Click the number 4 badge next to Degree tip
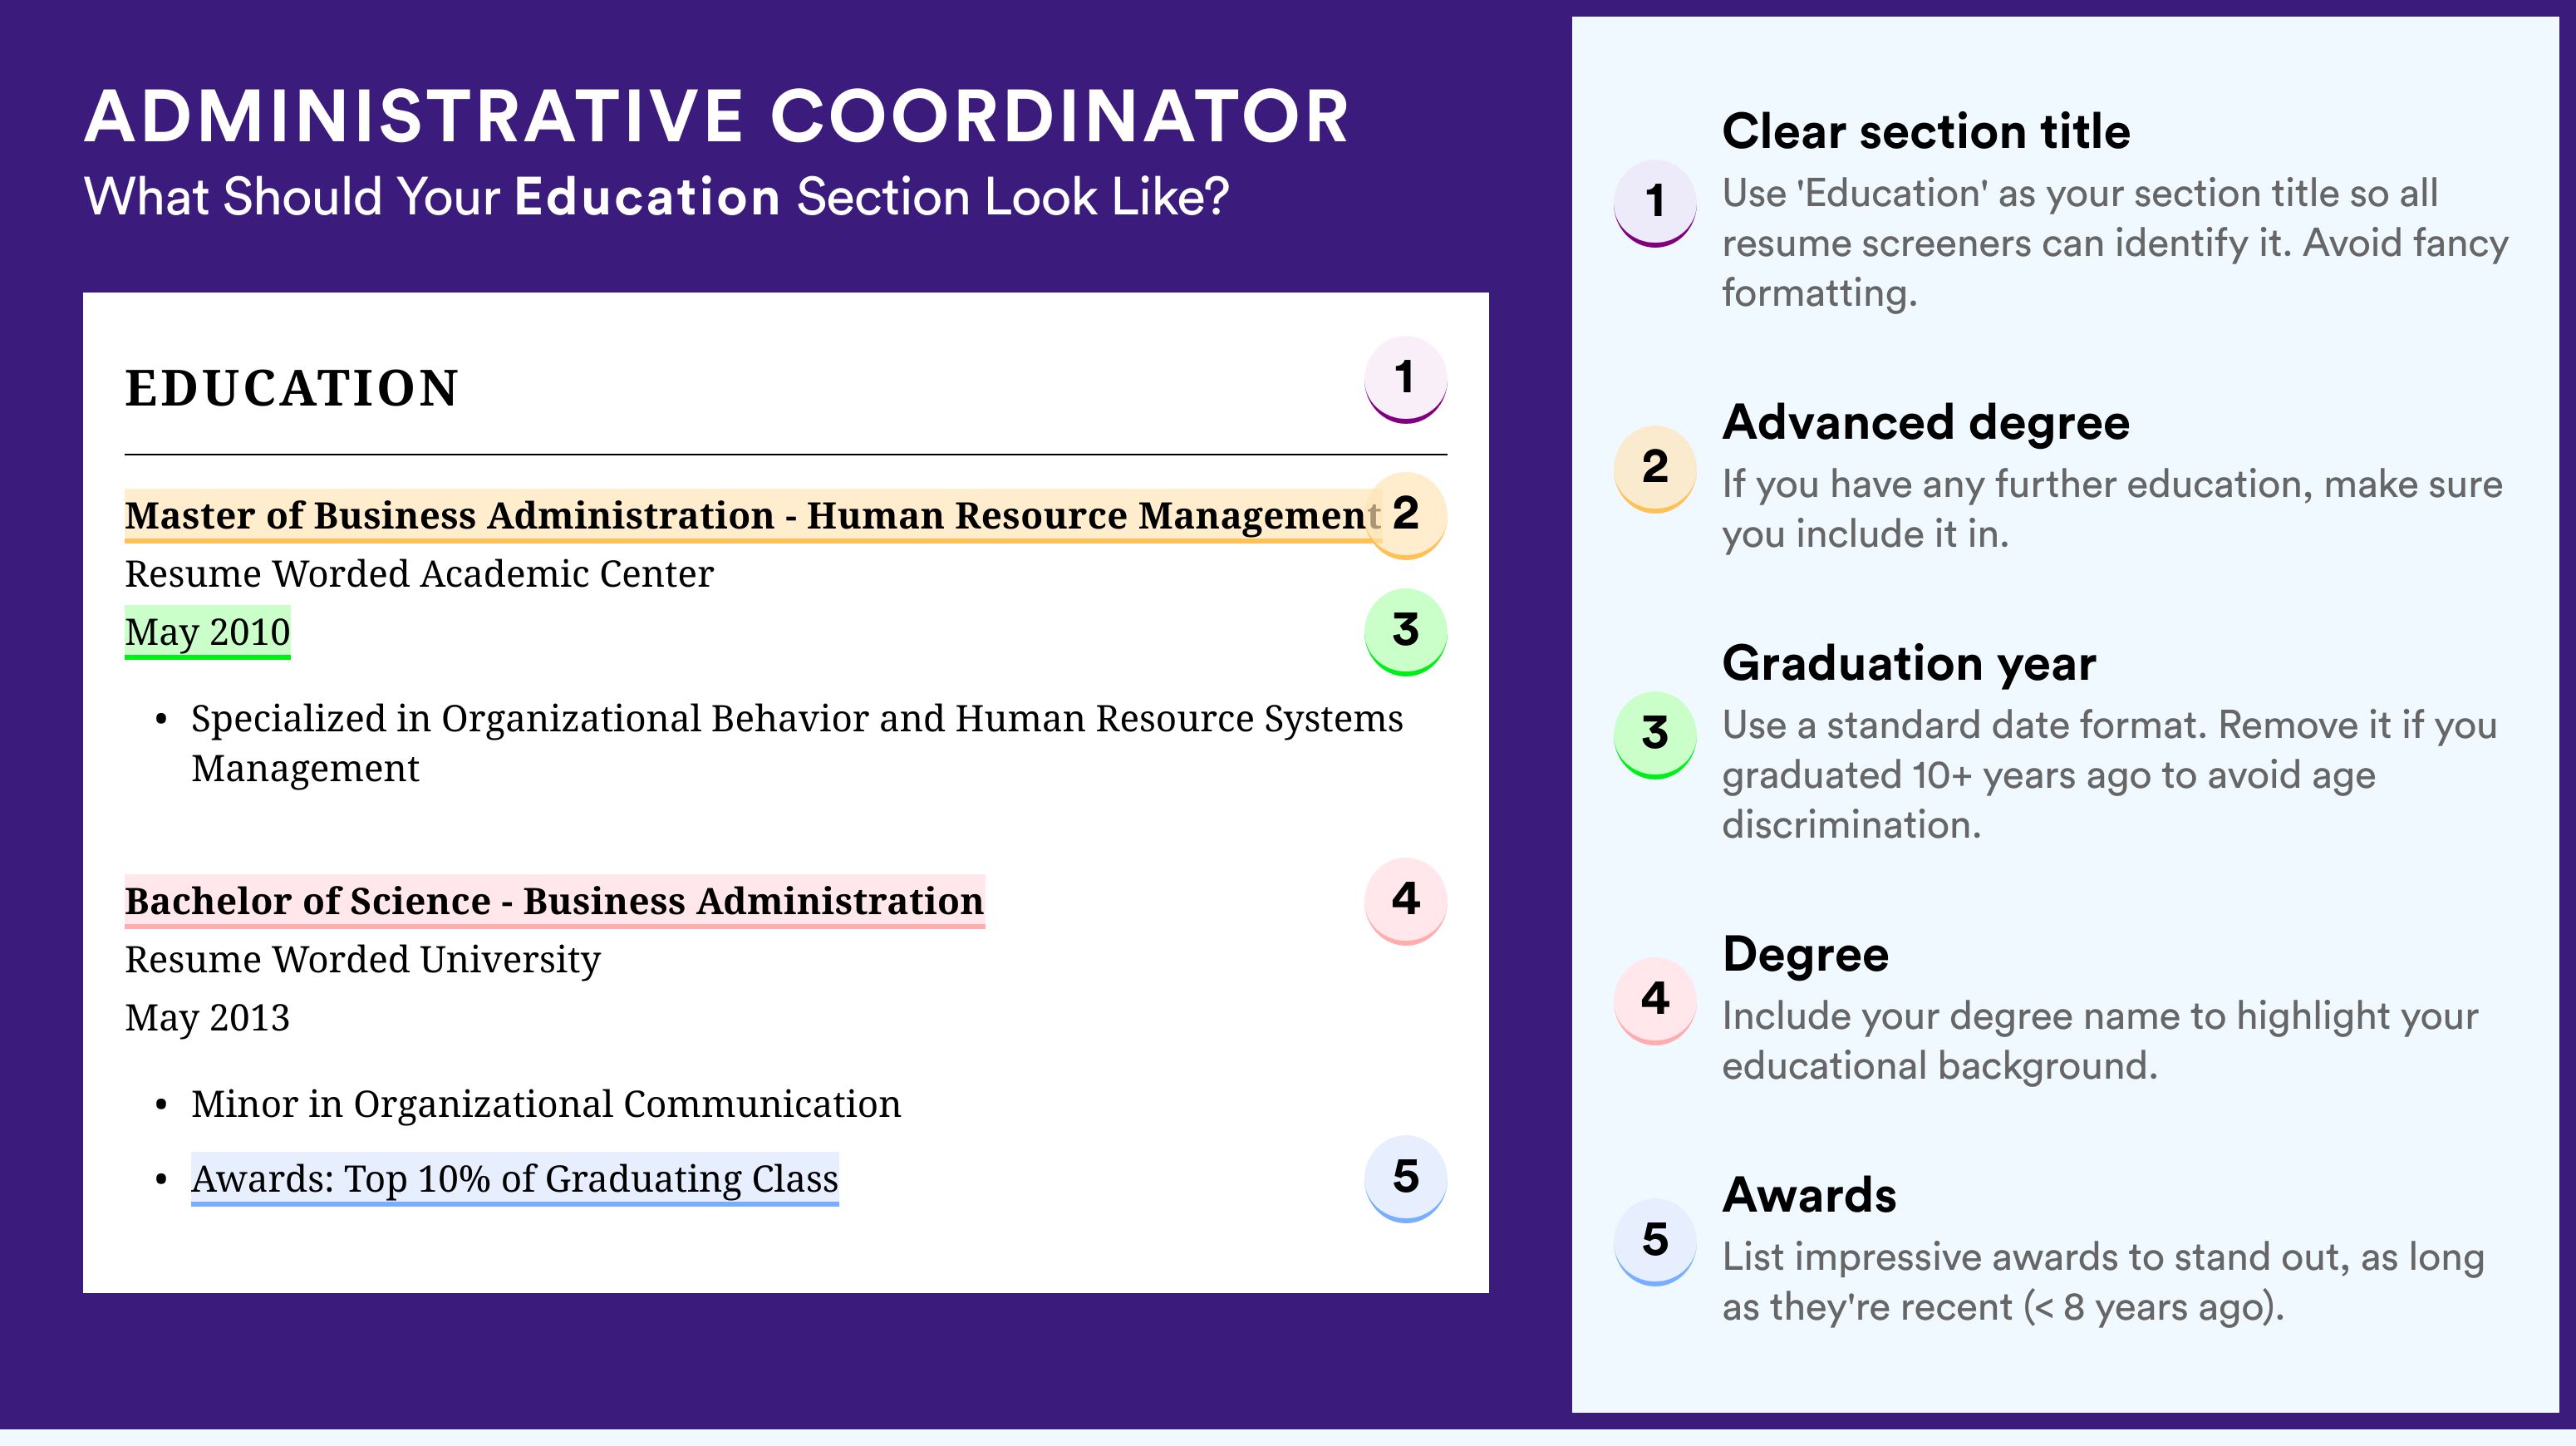Screen dimensions: 2576x1446 tap(1655, 1000)
